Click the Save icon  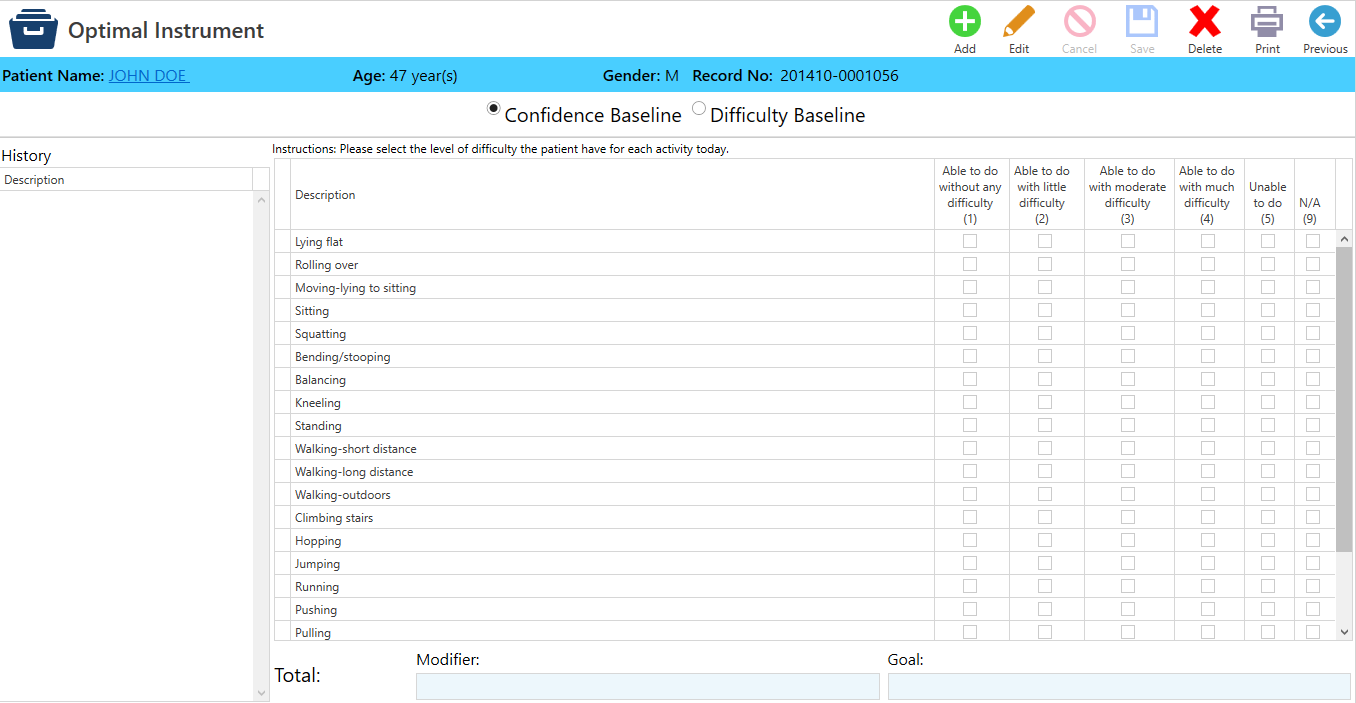[1141, 22]
